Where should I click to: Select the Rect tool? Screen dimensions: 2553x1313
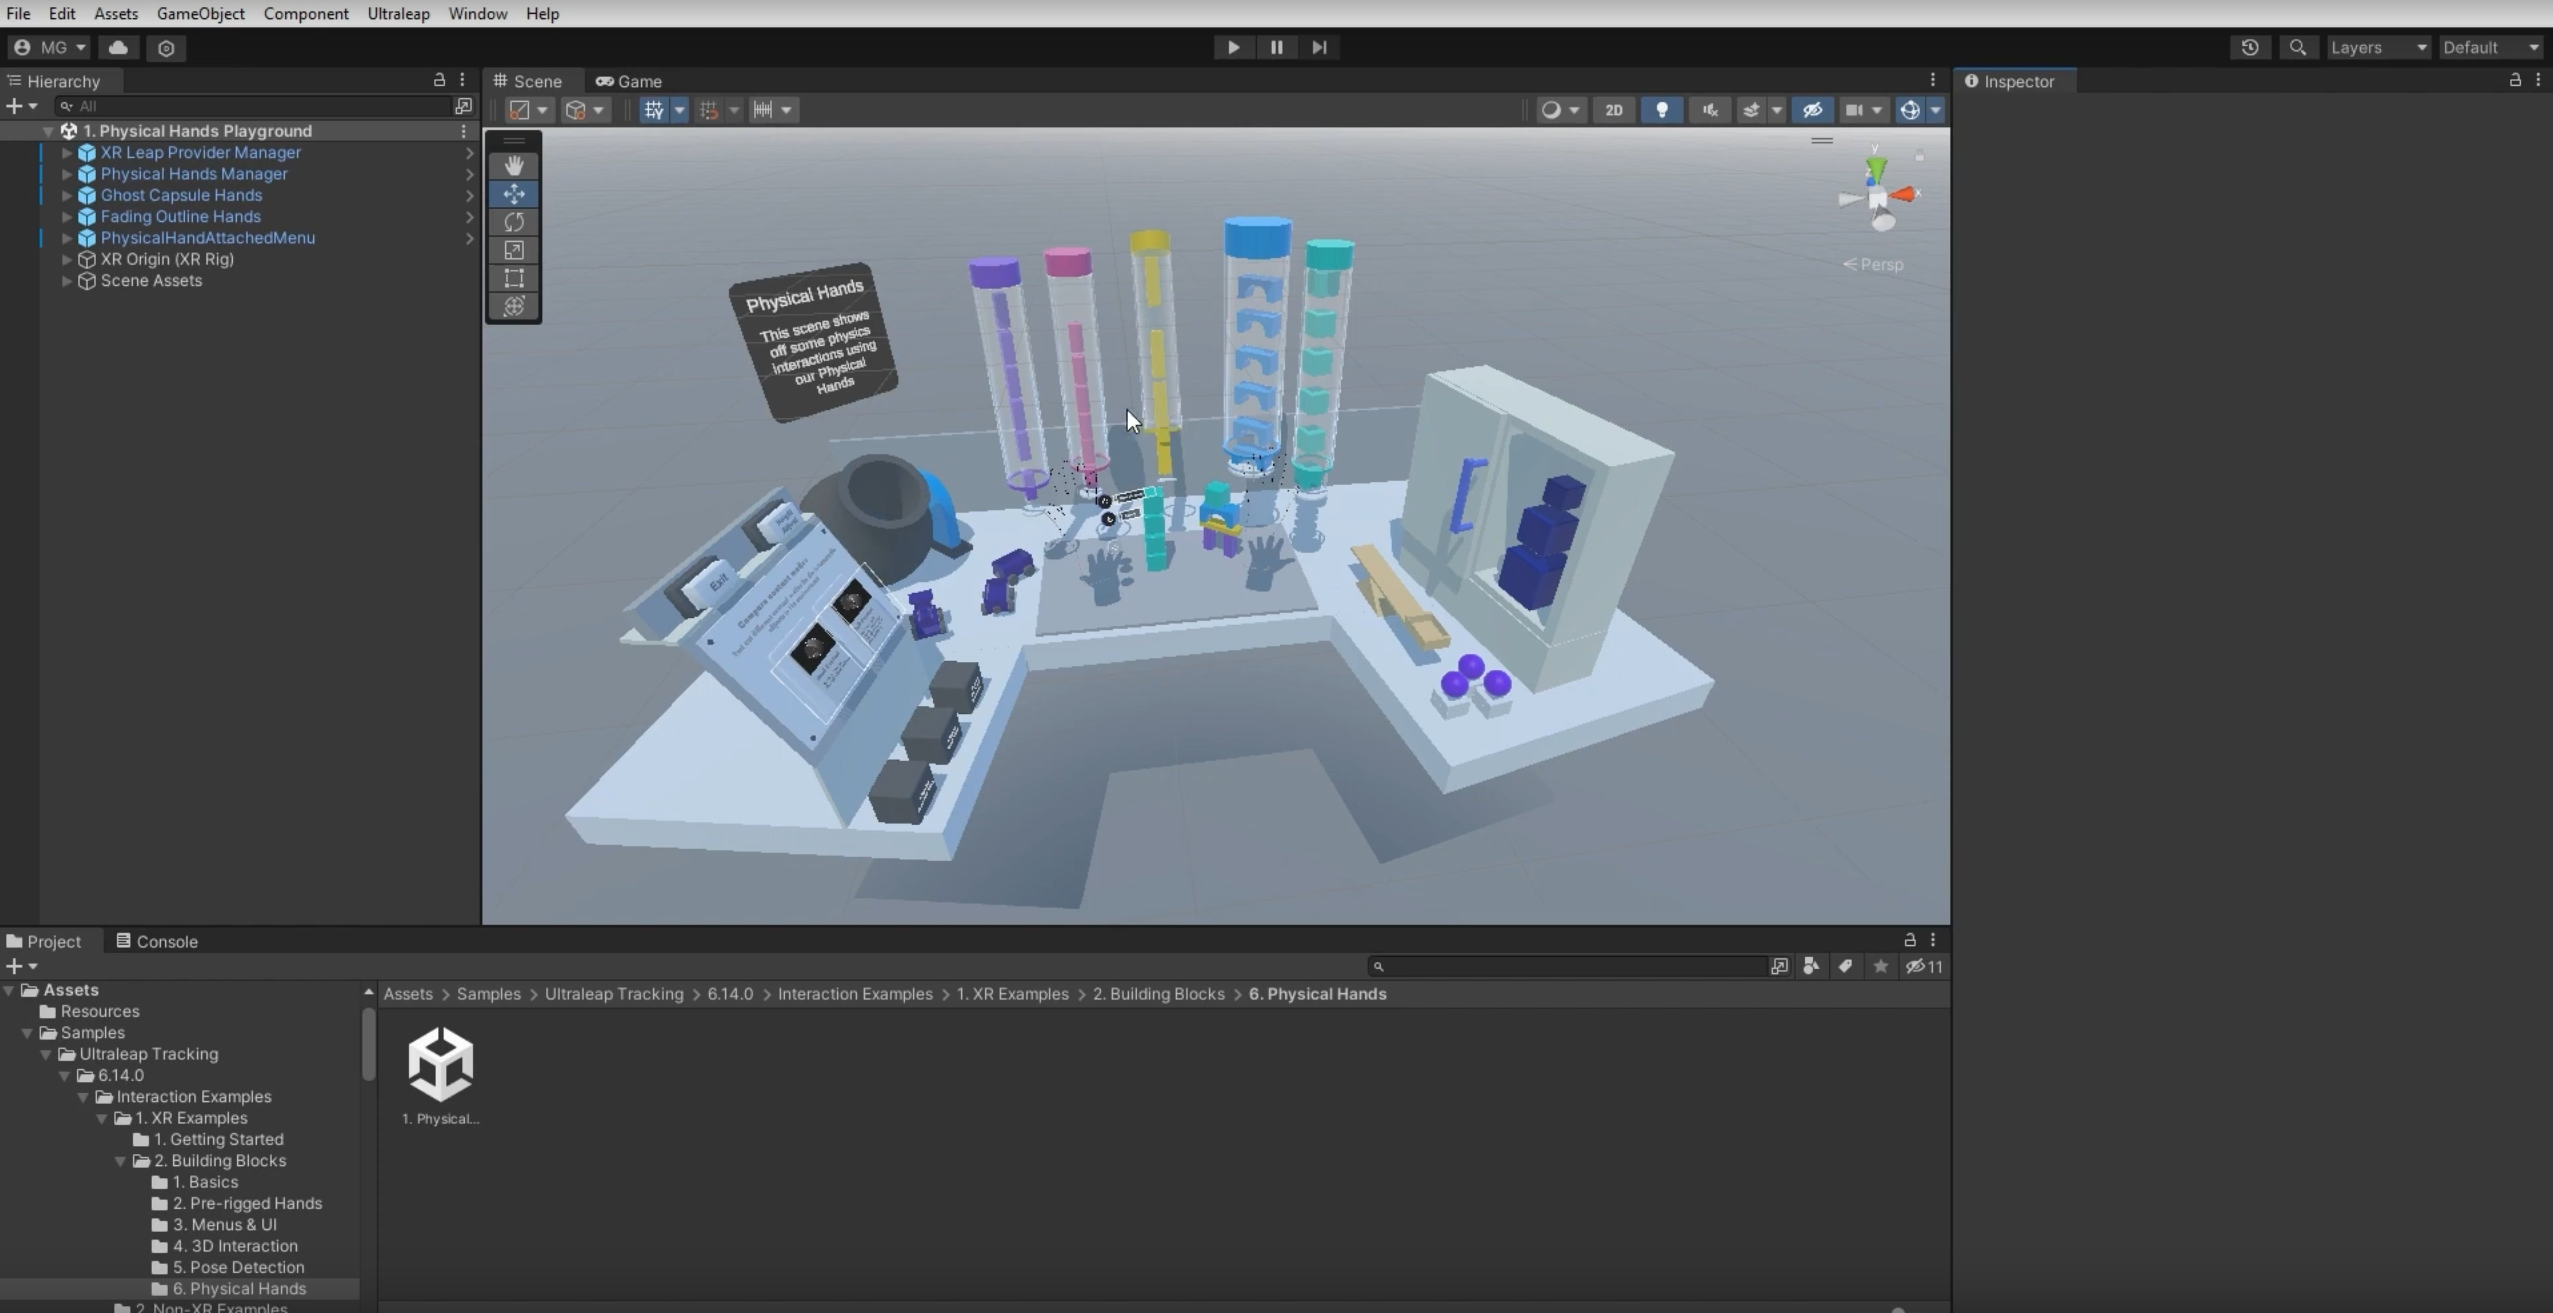514,278
